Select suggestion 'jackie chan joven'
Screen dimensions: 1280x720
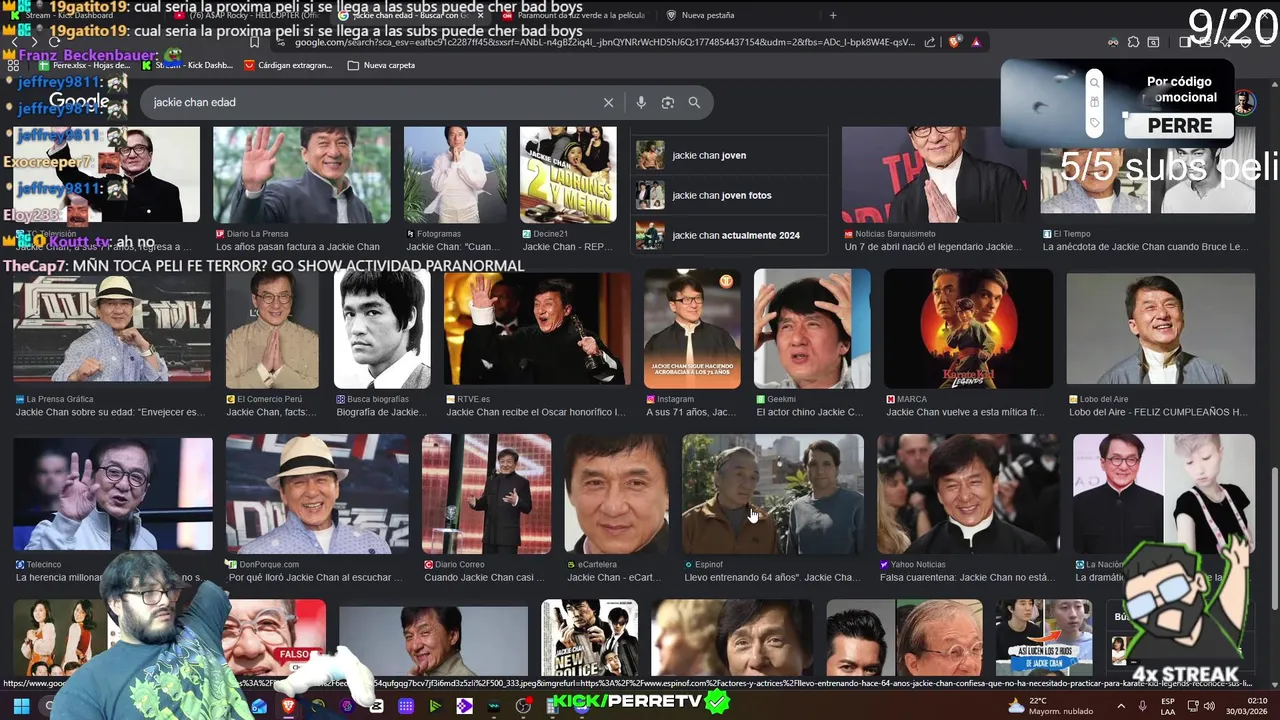(731, 155)
